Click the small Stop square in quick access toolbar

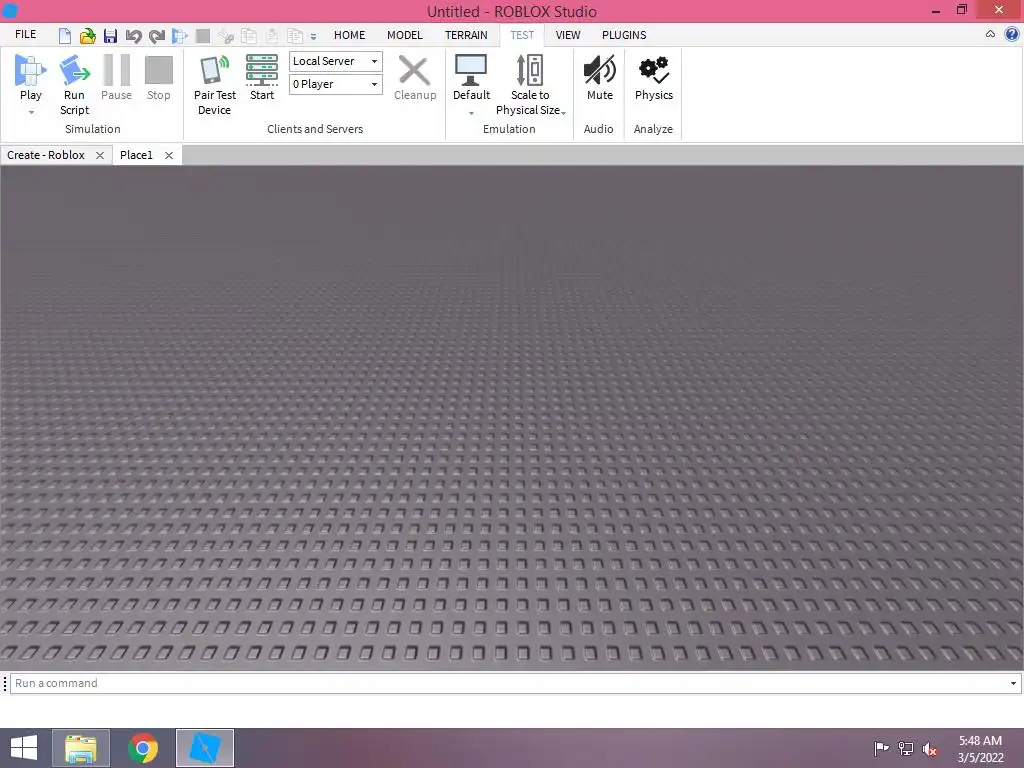click(203, 35)
